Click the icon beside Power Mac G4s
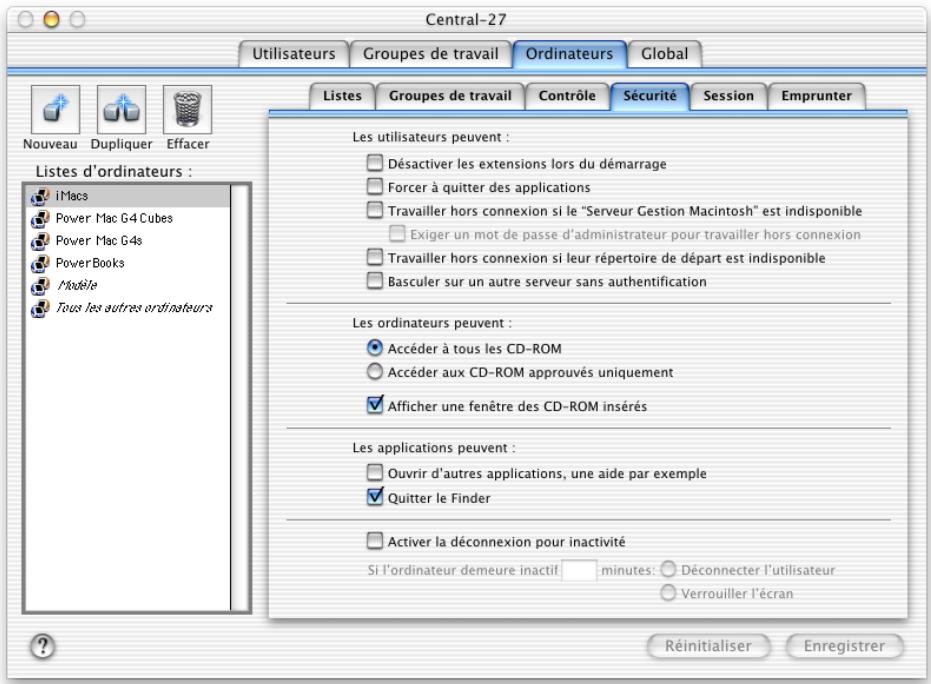This screenshot has width=931, height=684. pos(40,241)
